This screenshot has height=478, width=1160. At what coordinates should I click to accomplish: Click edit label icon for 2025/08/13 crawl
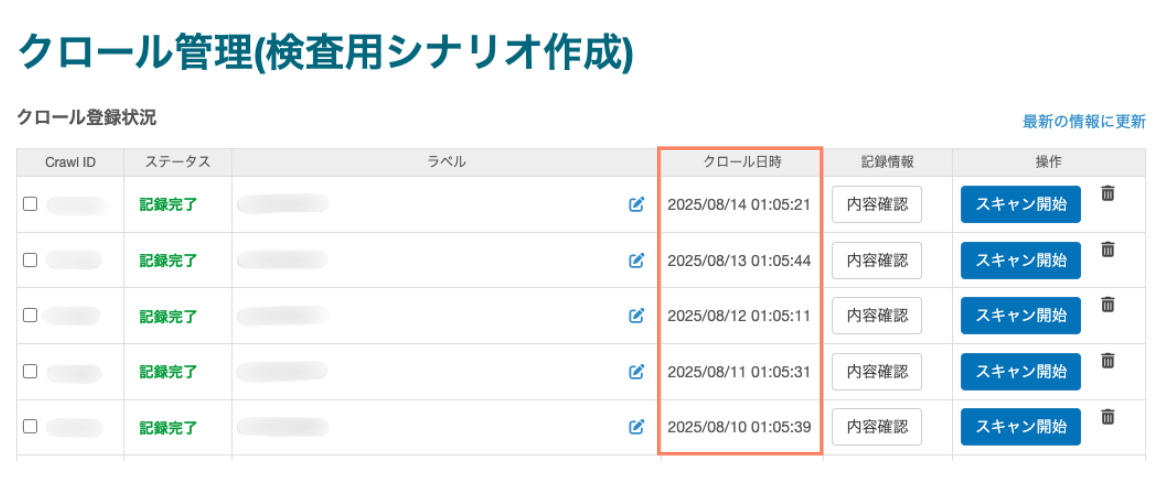tap(636, 260)
